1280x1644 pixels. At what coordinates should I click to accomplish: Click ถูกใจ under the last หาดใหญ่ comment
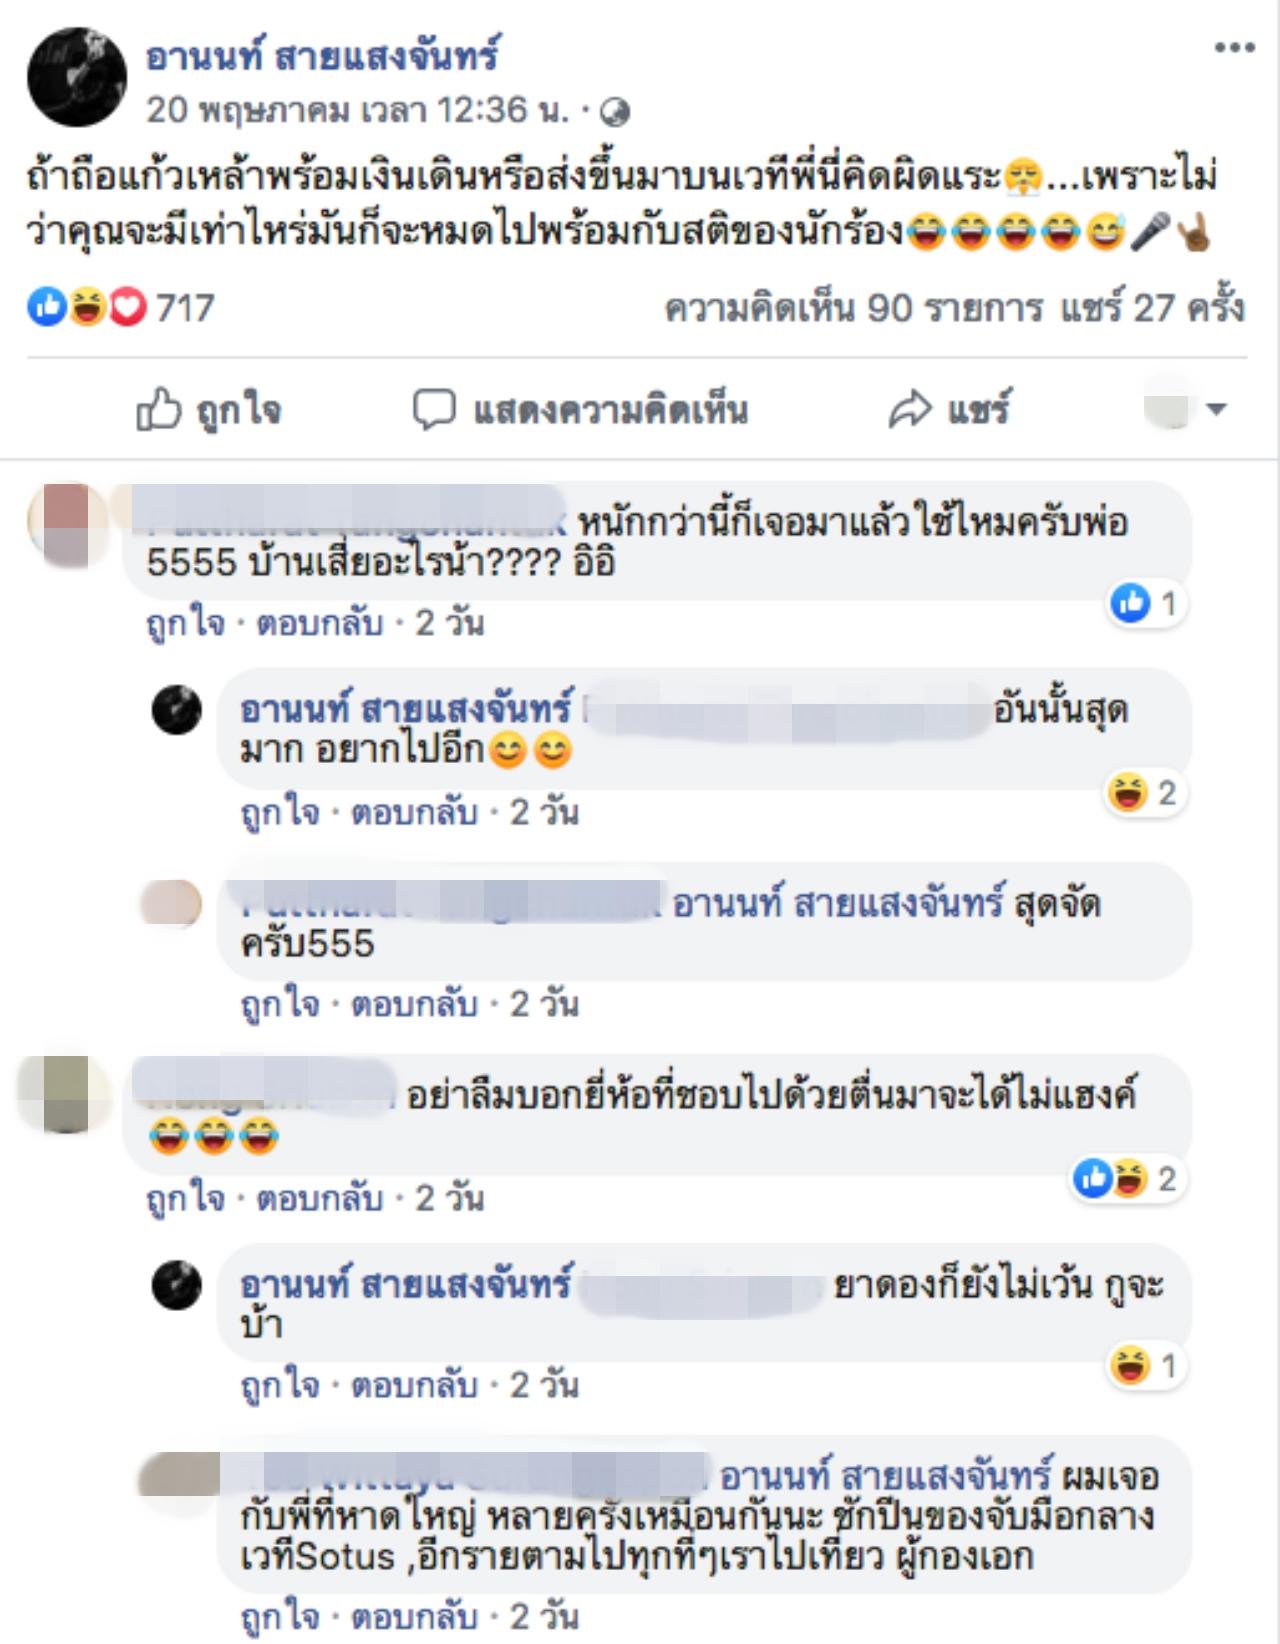pos(280,1616)
